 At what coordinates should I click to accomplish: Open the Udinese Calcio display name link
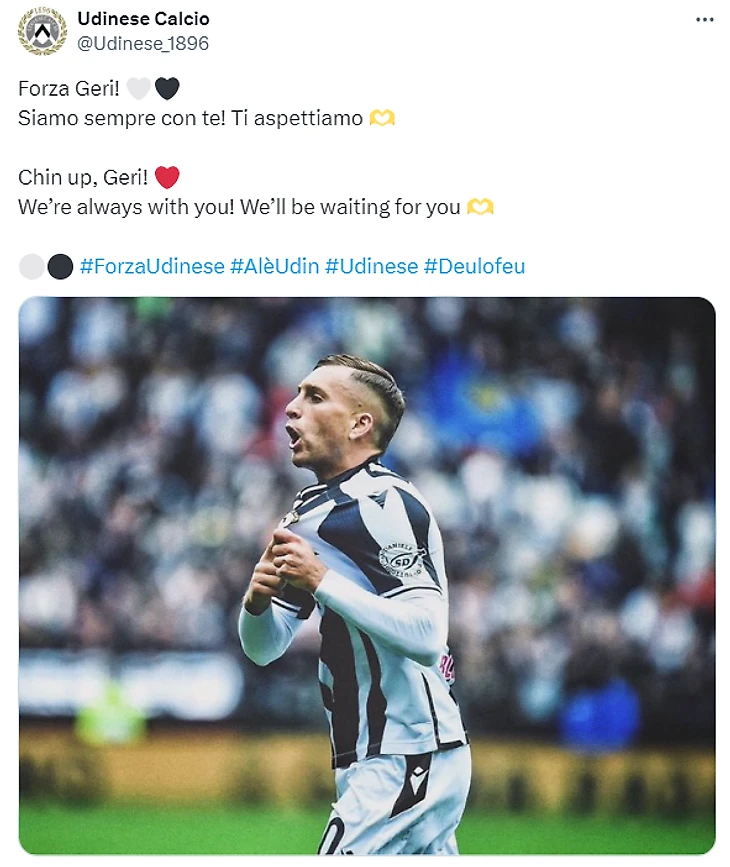coord(143,19)
